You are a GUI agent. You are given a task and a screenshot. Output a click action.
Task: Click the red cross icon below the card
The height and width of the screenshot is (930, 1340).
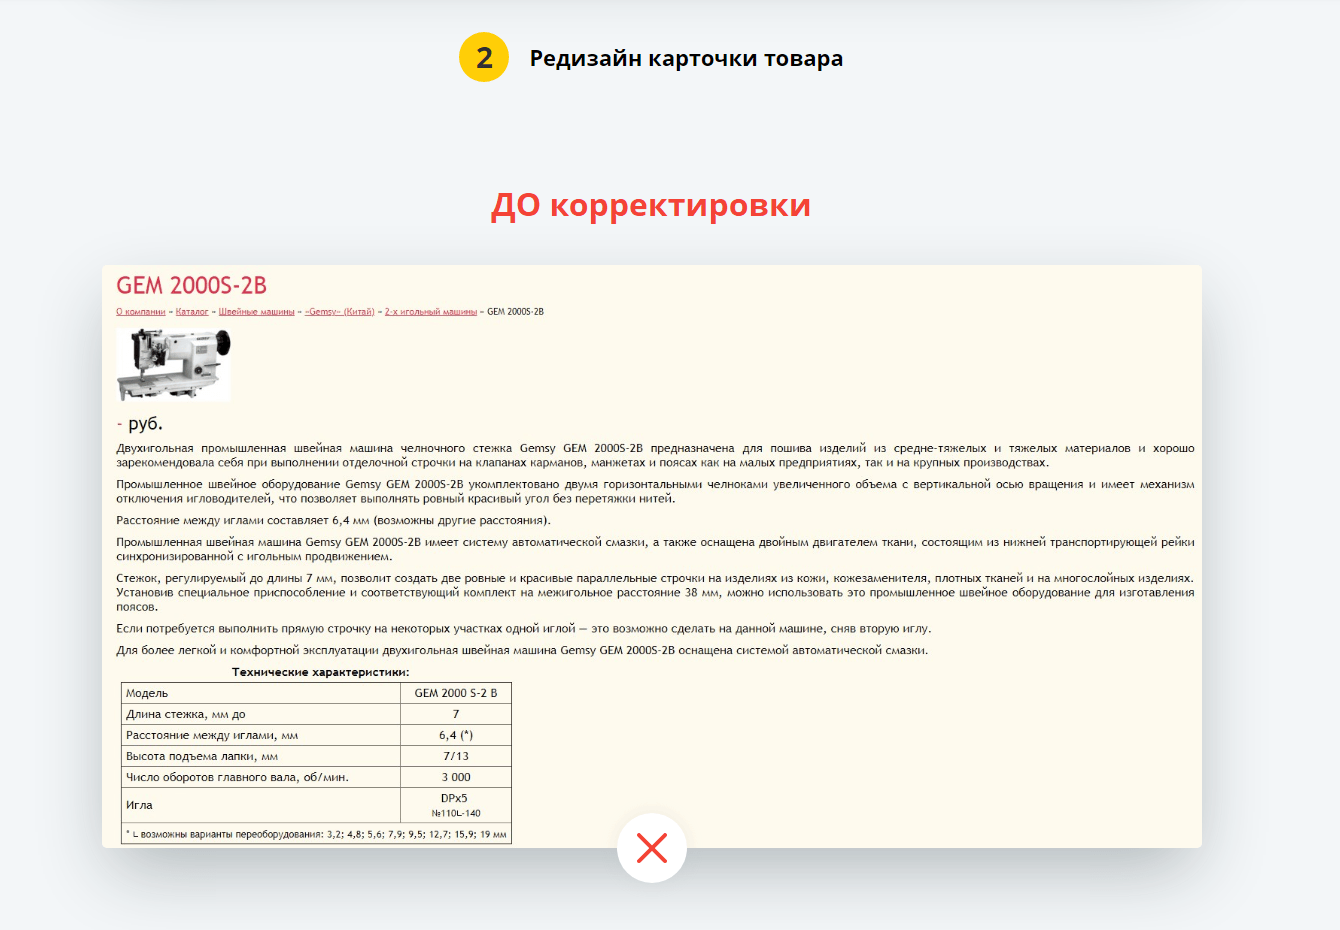click(652, 848)
